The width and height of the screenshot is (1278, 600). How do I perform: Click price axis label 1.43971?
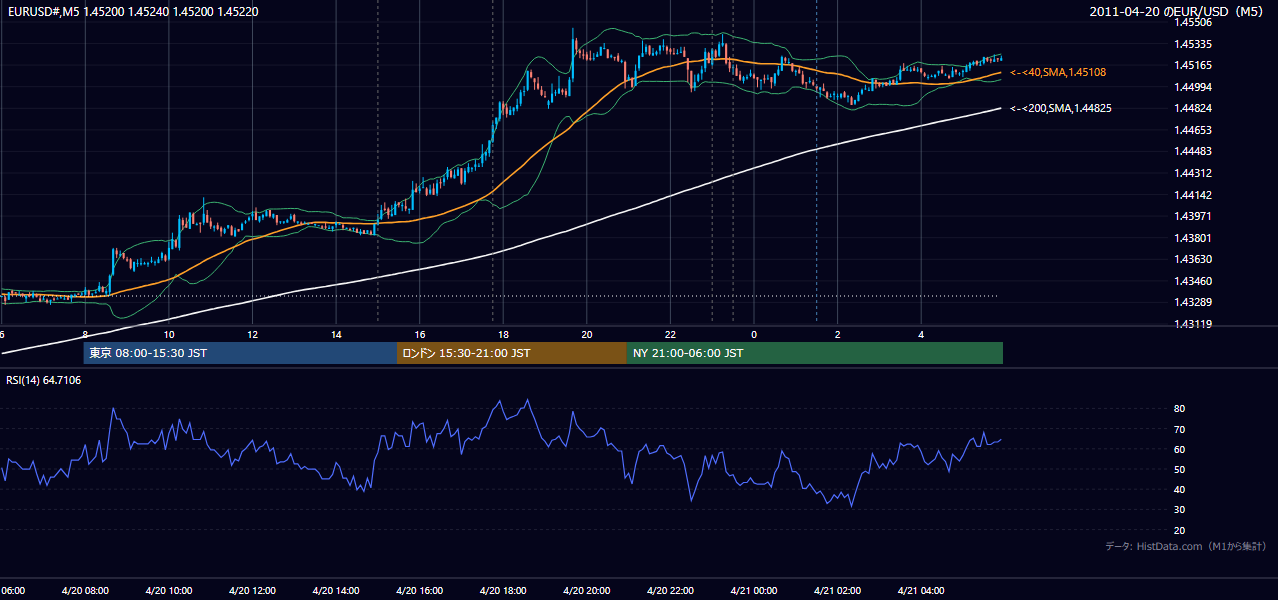(1192, 216)
